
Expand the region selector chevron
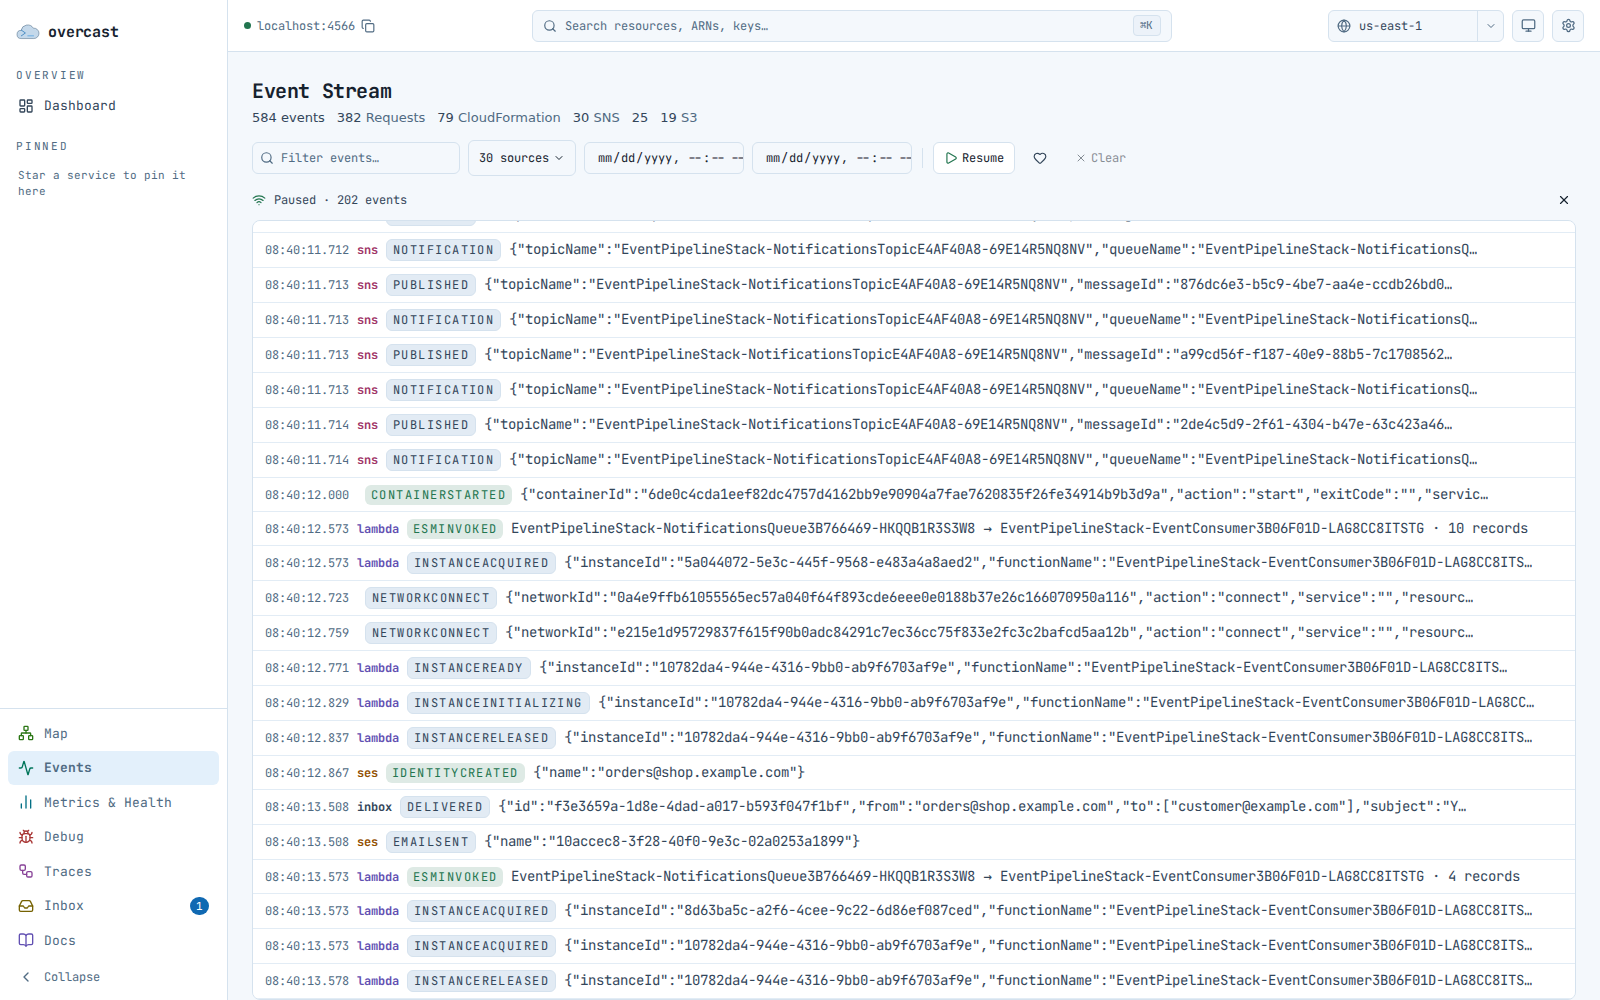[x=1490, y=26]
